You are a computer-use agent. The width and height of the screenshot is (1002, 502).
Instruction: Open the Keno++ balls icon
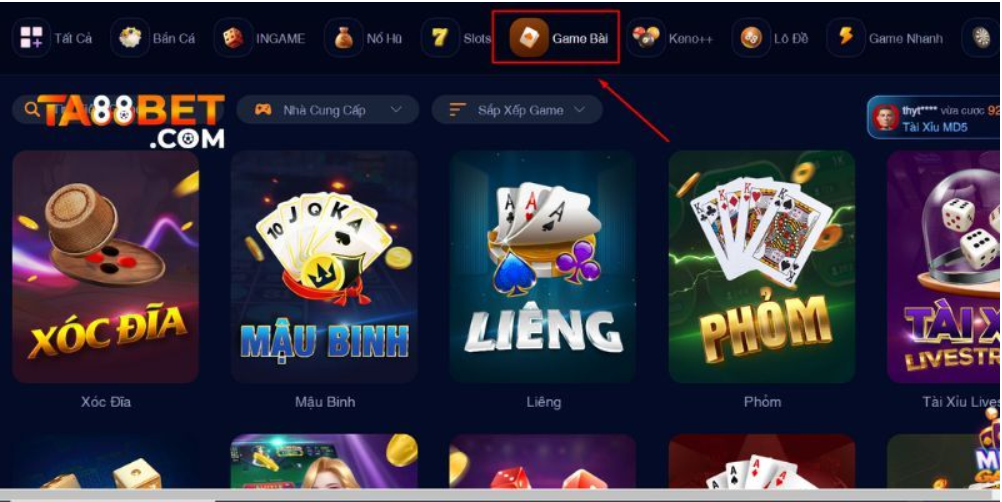coord(646,38)
